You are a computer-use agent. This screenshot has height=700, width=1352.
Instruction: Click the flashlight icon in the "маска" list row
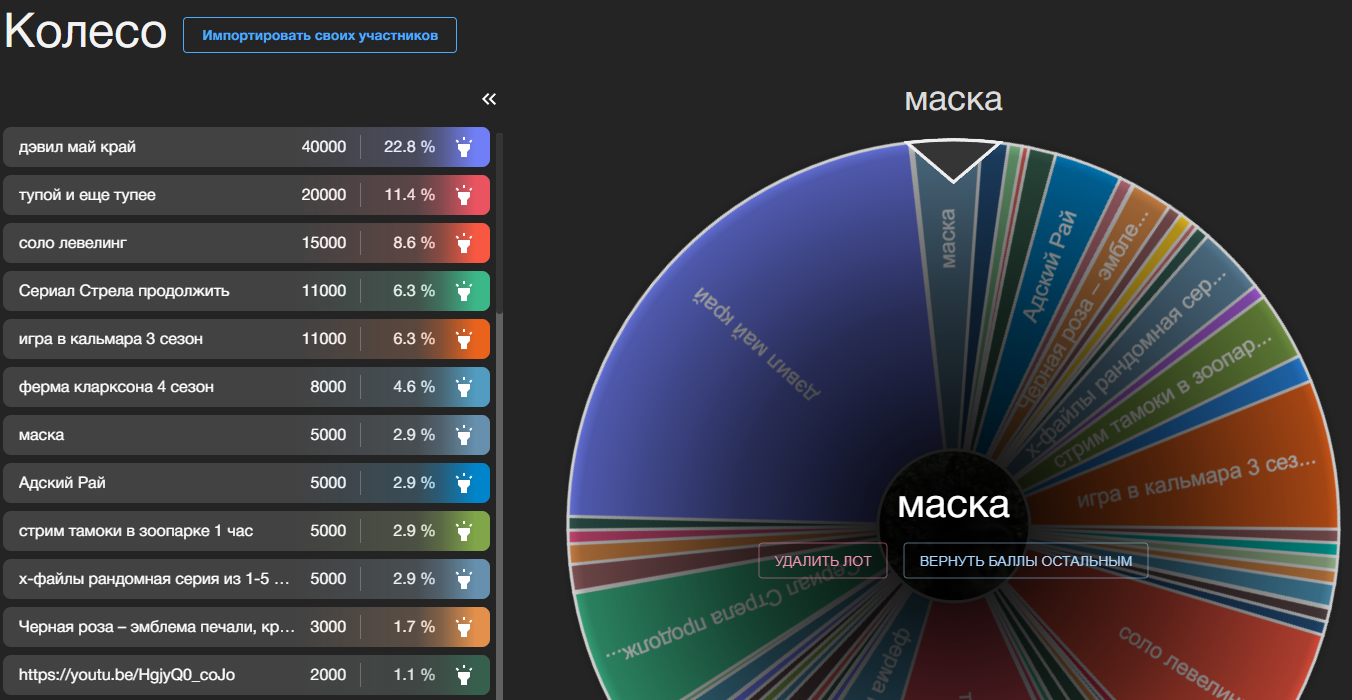464,435
